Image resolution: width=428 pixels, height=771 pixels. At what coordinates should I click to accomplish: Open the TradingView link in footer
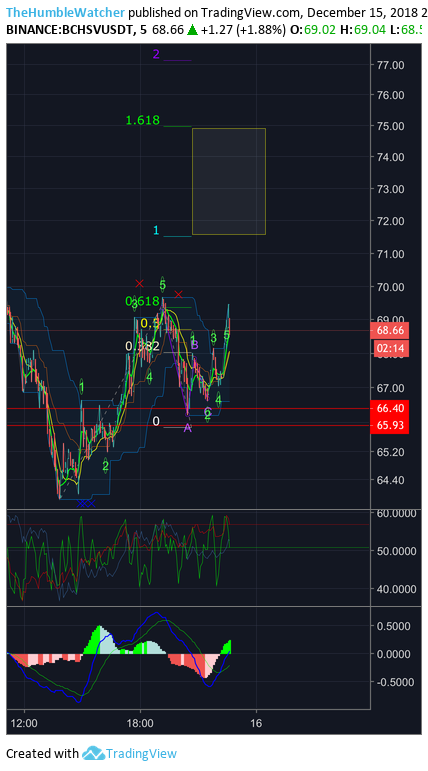point(141,753)
